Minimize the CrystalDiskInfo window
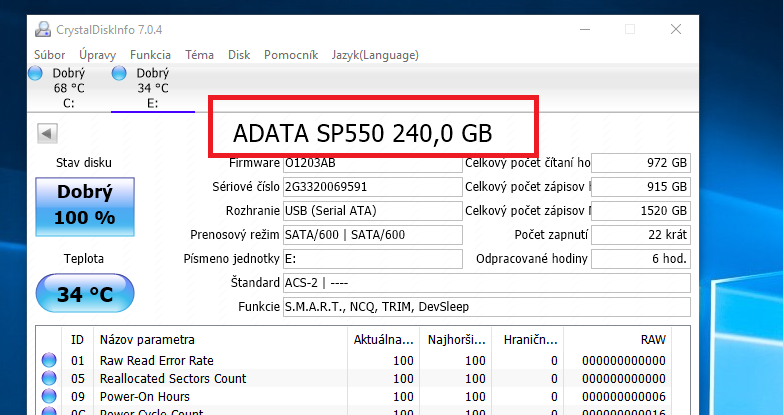 (585, 29)
